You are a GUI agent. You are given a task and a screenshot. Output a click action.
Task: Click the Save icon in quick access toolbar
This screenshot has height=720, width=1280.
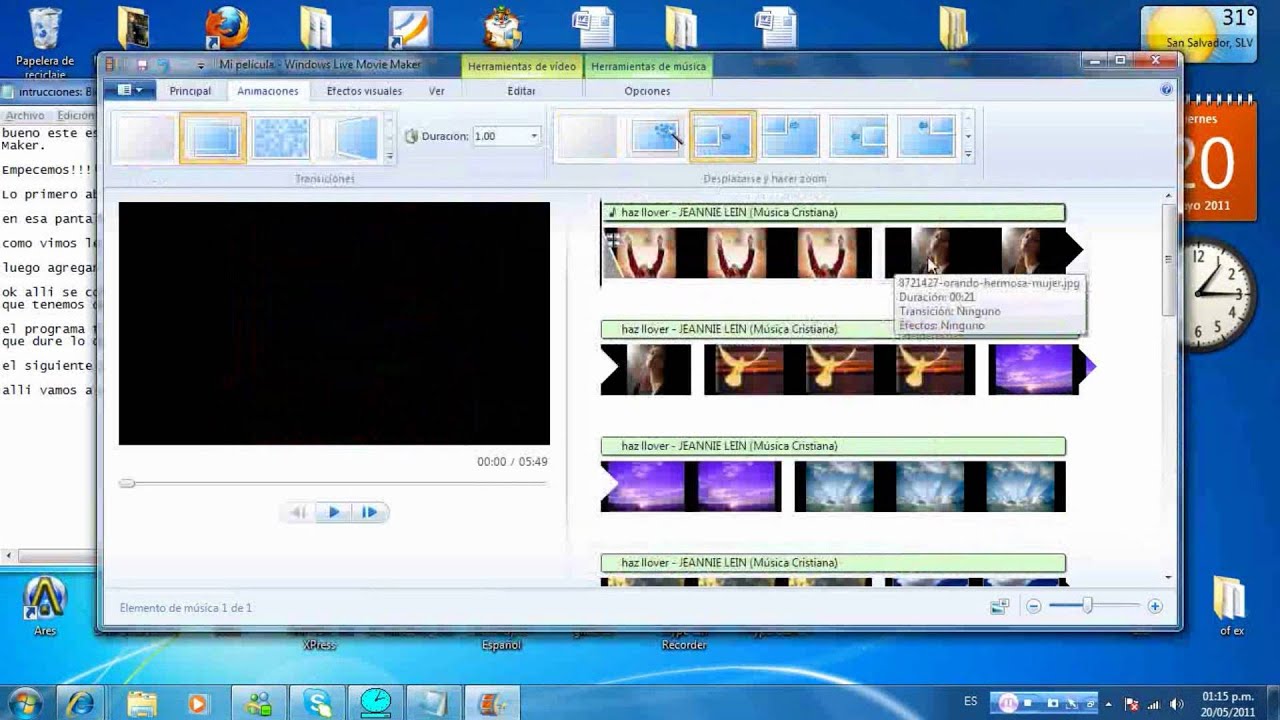point(142,65)
